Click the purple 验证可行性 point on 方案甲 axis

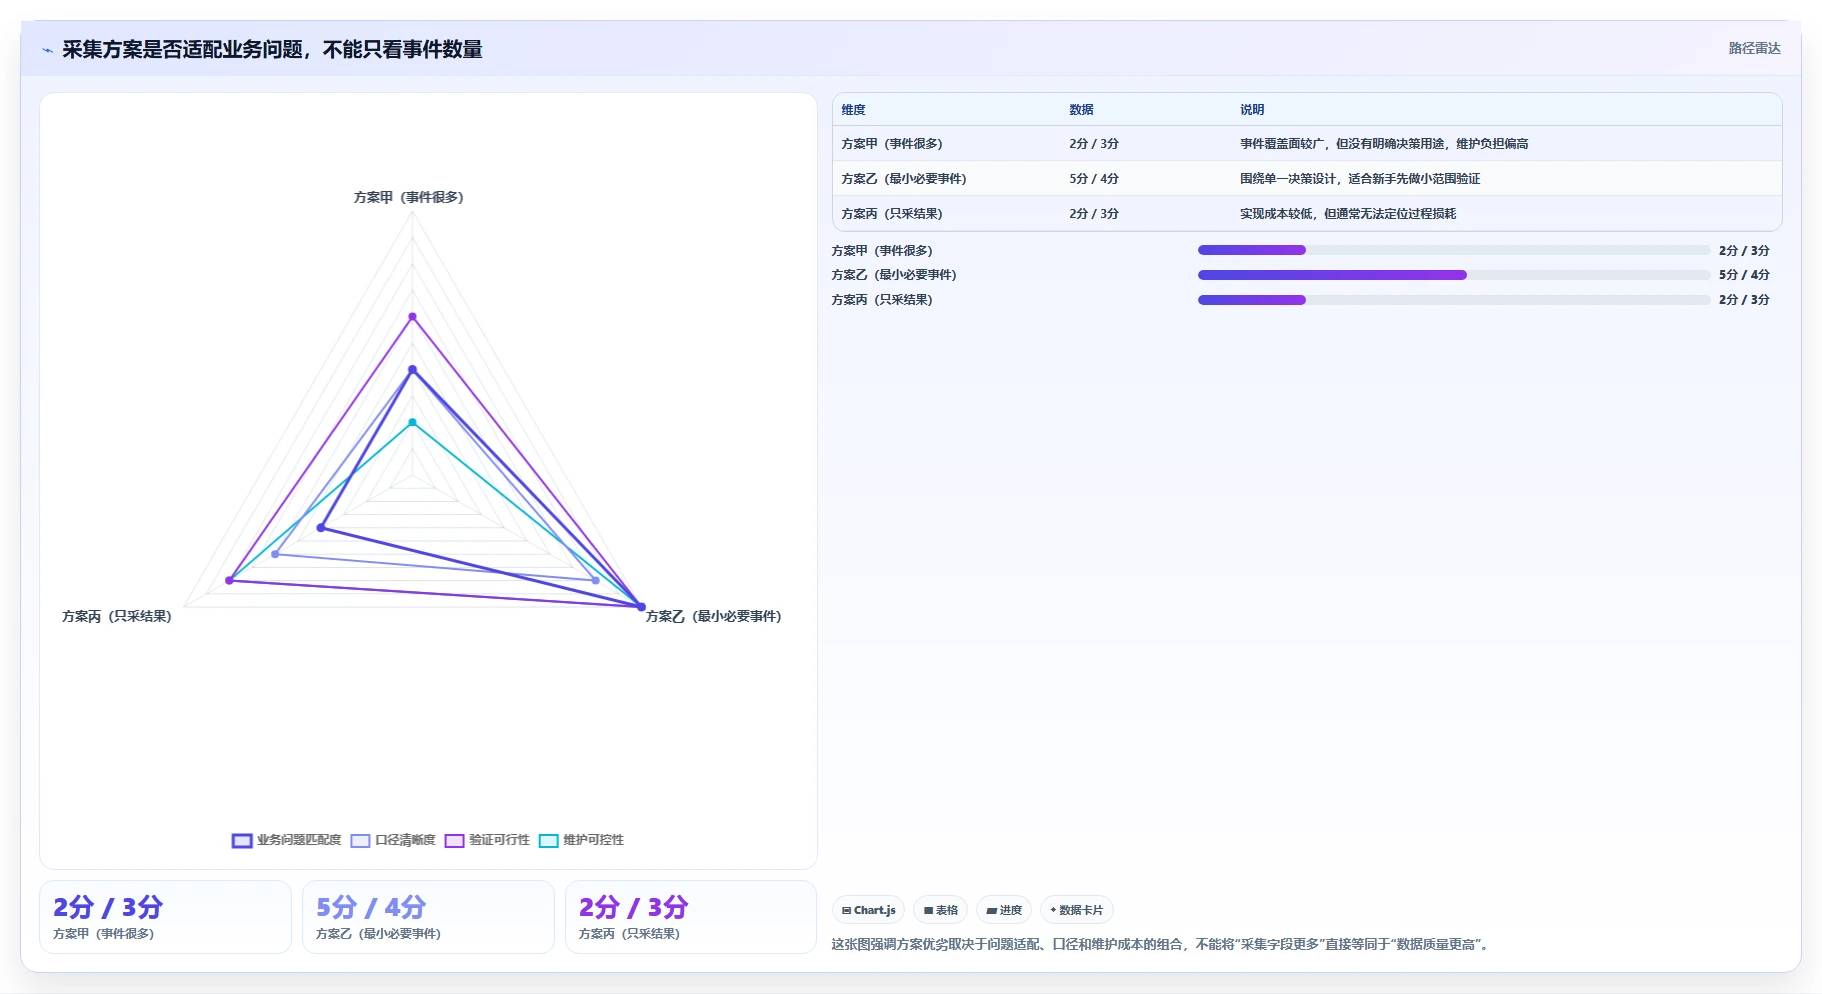click(412, 317)
